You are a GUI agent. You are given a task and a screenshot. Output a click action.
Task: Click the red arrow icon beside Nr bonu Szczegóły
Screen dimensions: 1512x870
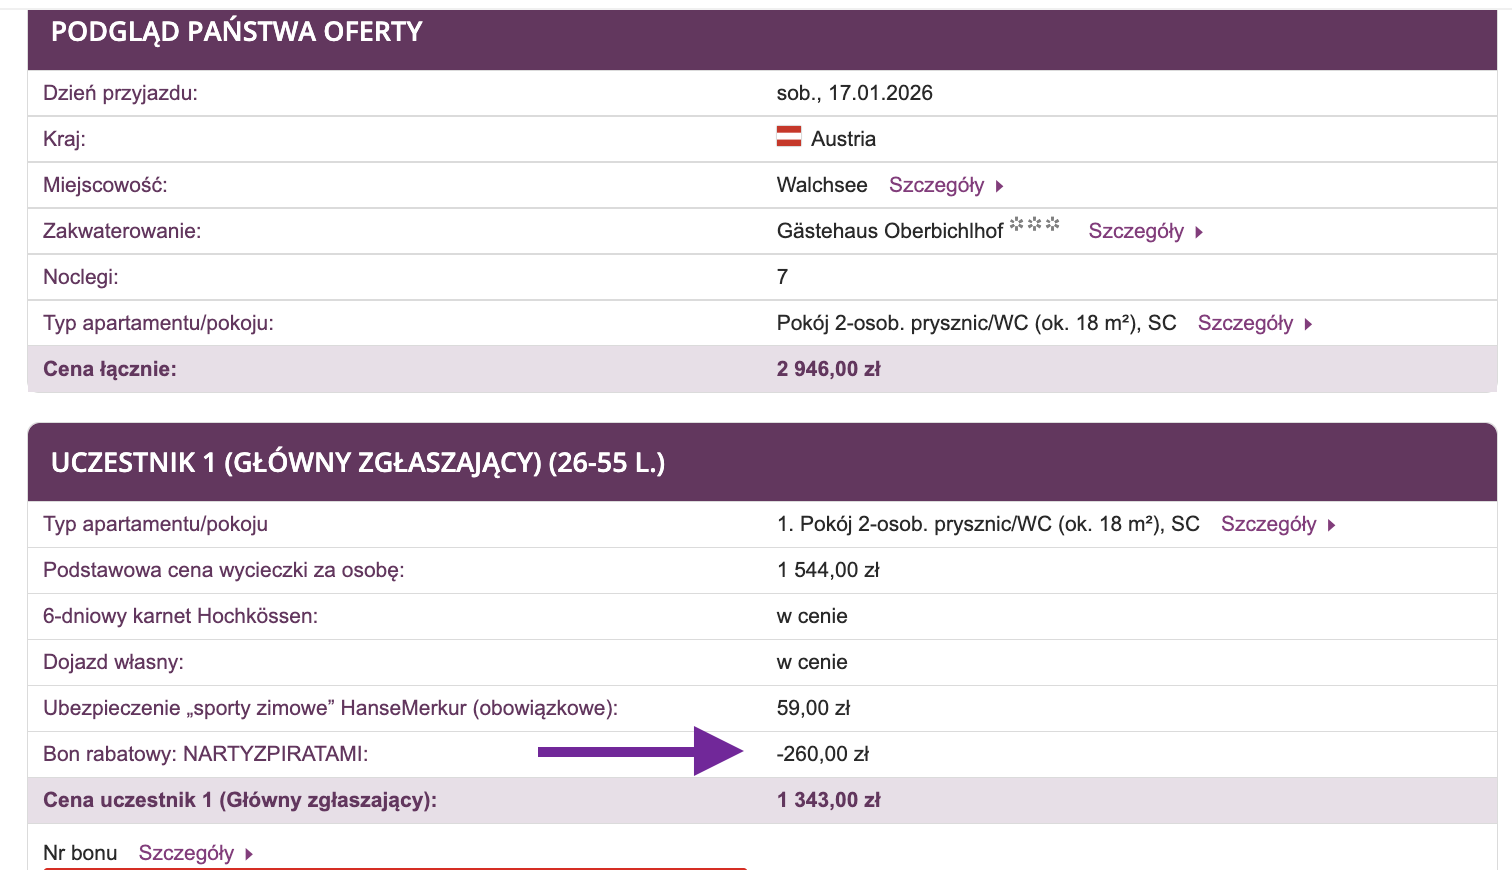pyautogui.click(x=248, y=853)
